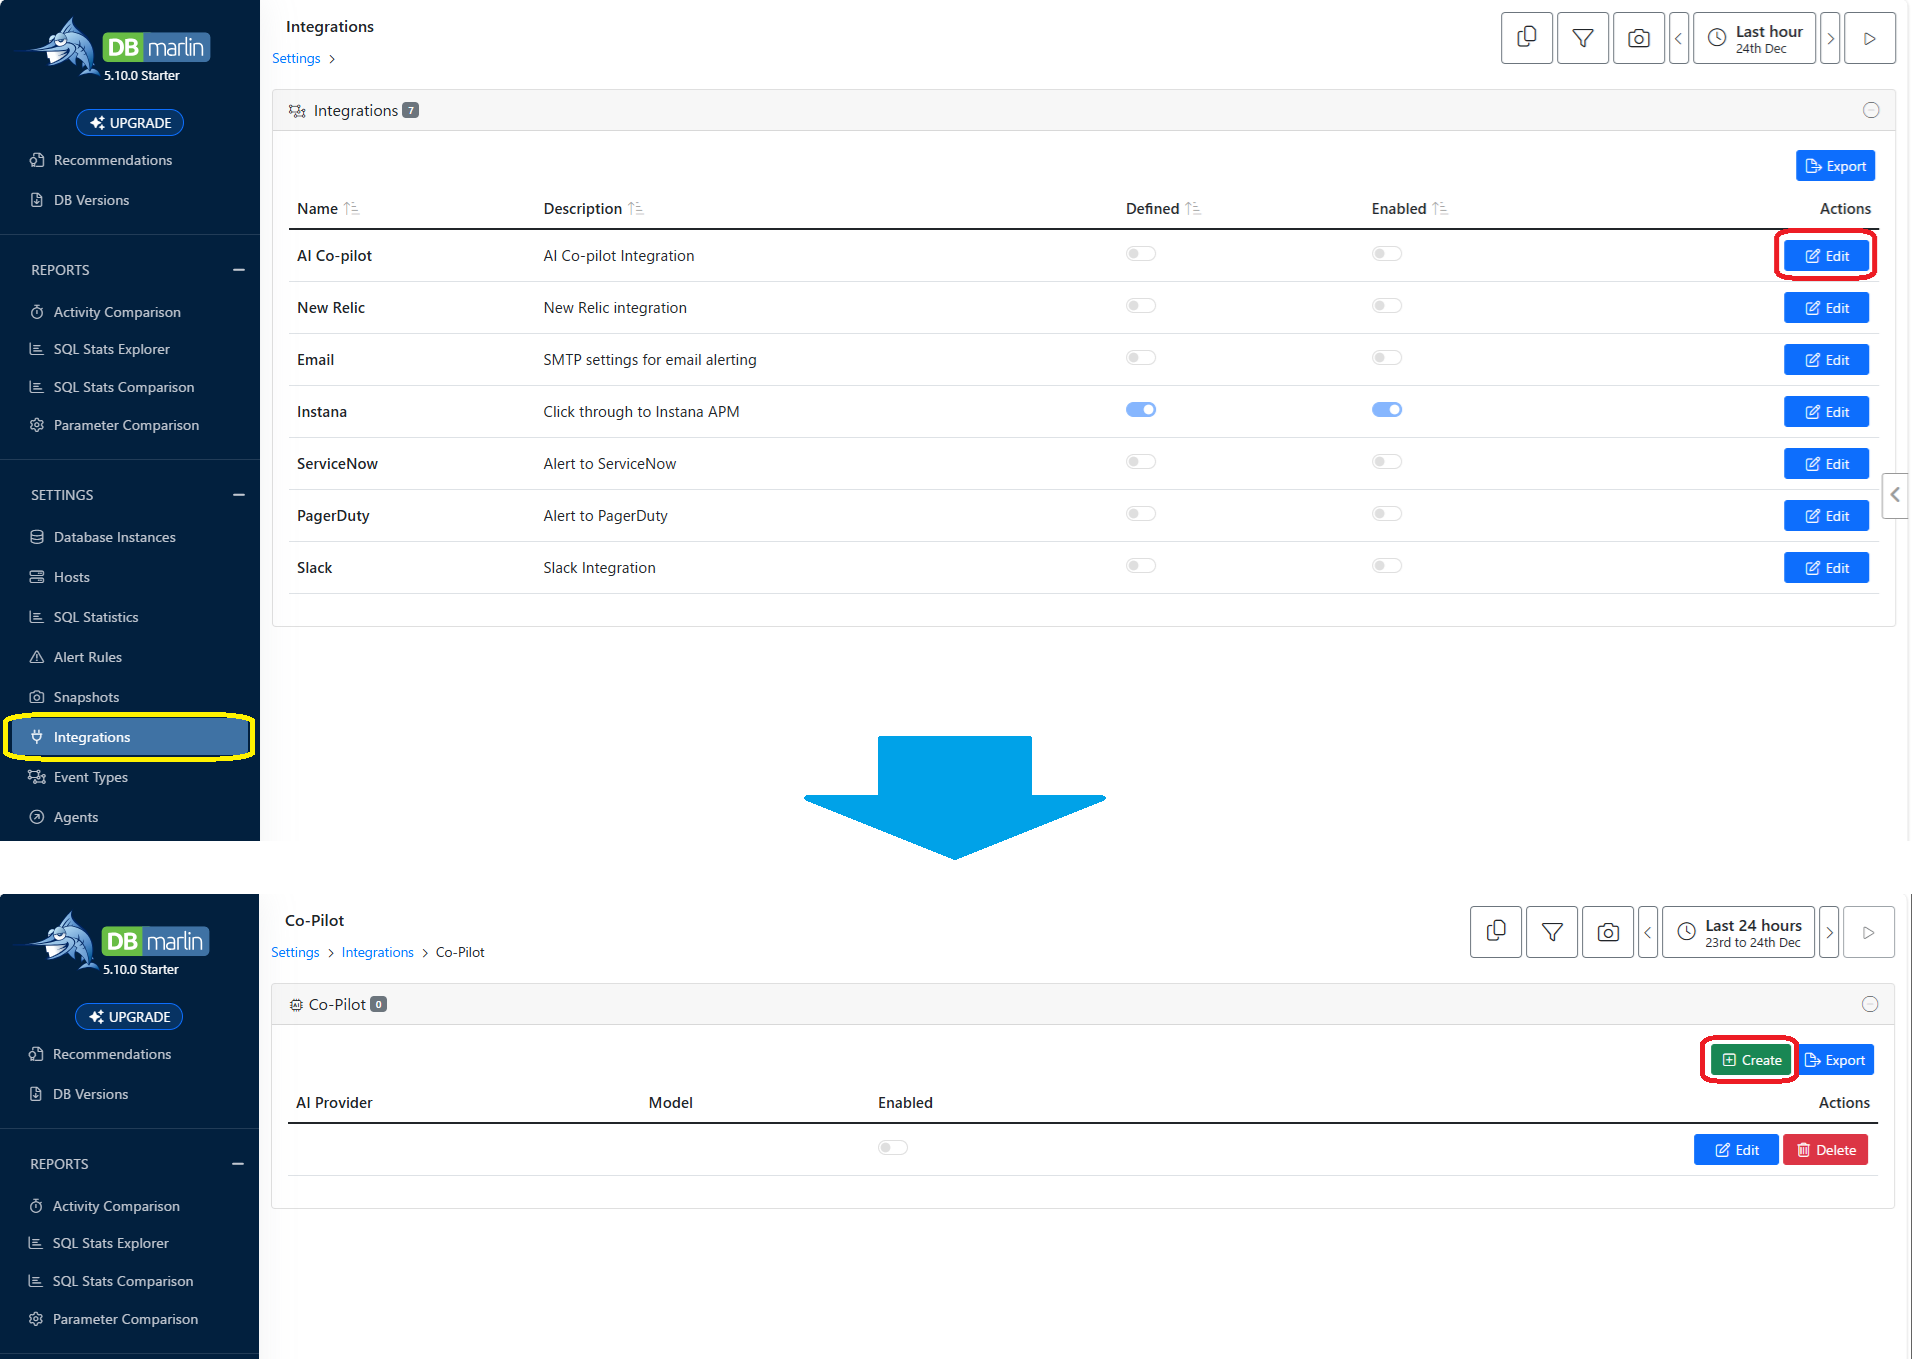Go to previous period left of Last hour
The image size is (1912, 1359).
(x=1678, y=38)
